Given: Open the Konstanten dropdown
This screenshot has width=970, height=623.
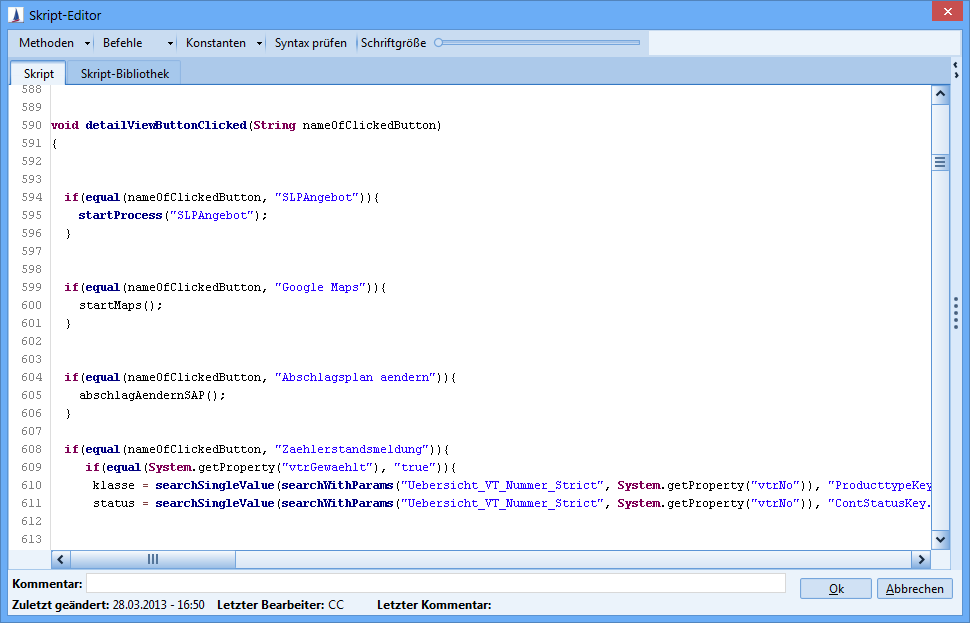Looking at the screenshot, I should pos(223,43).
